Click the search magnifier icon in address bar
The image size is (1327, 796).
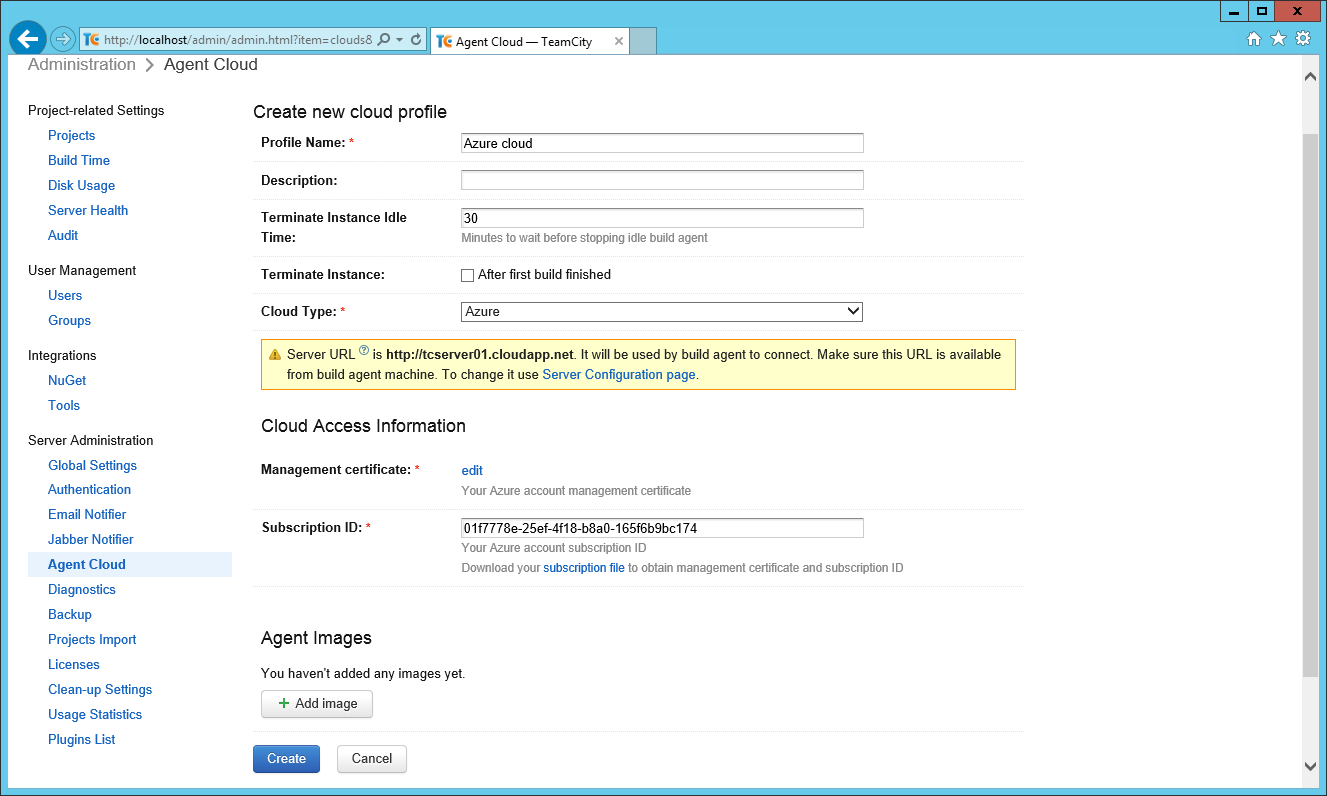[x=384, y=40]
